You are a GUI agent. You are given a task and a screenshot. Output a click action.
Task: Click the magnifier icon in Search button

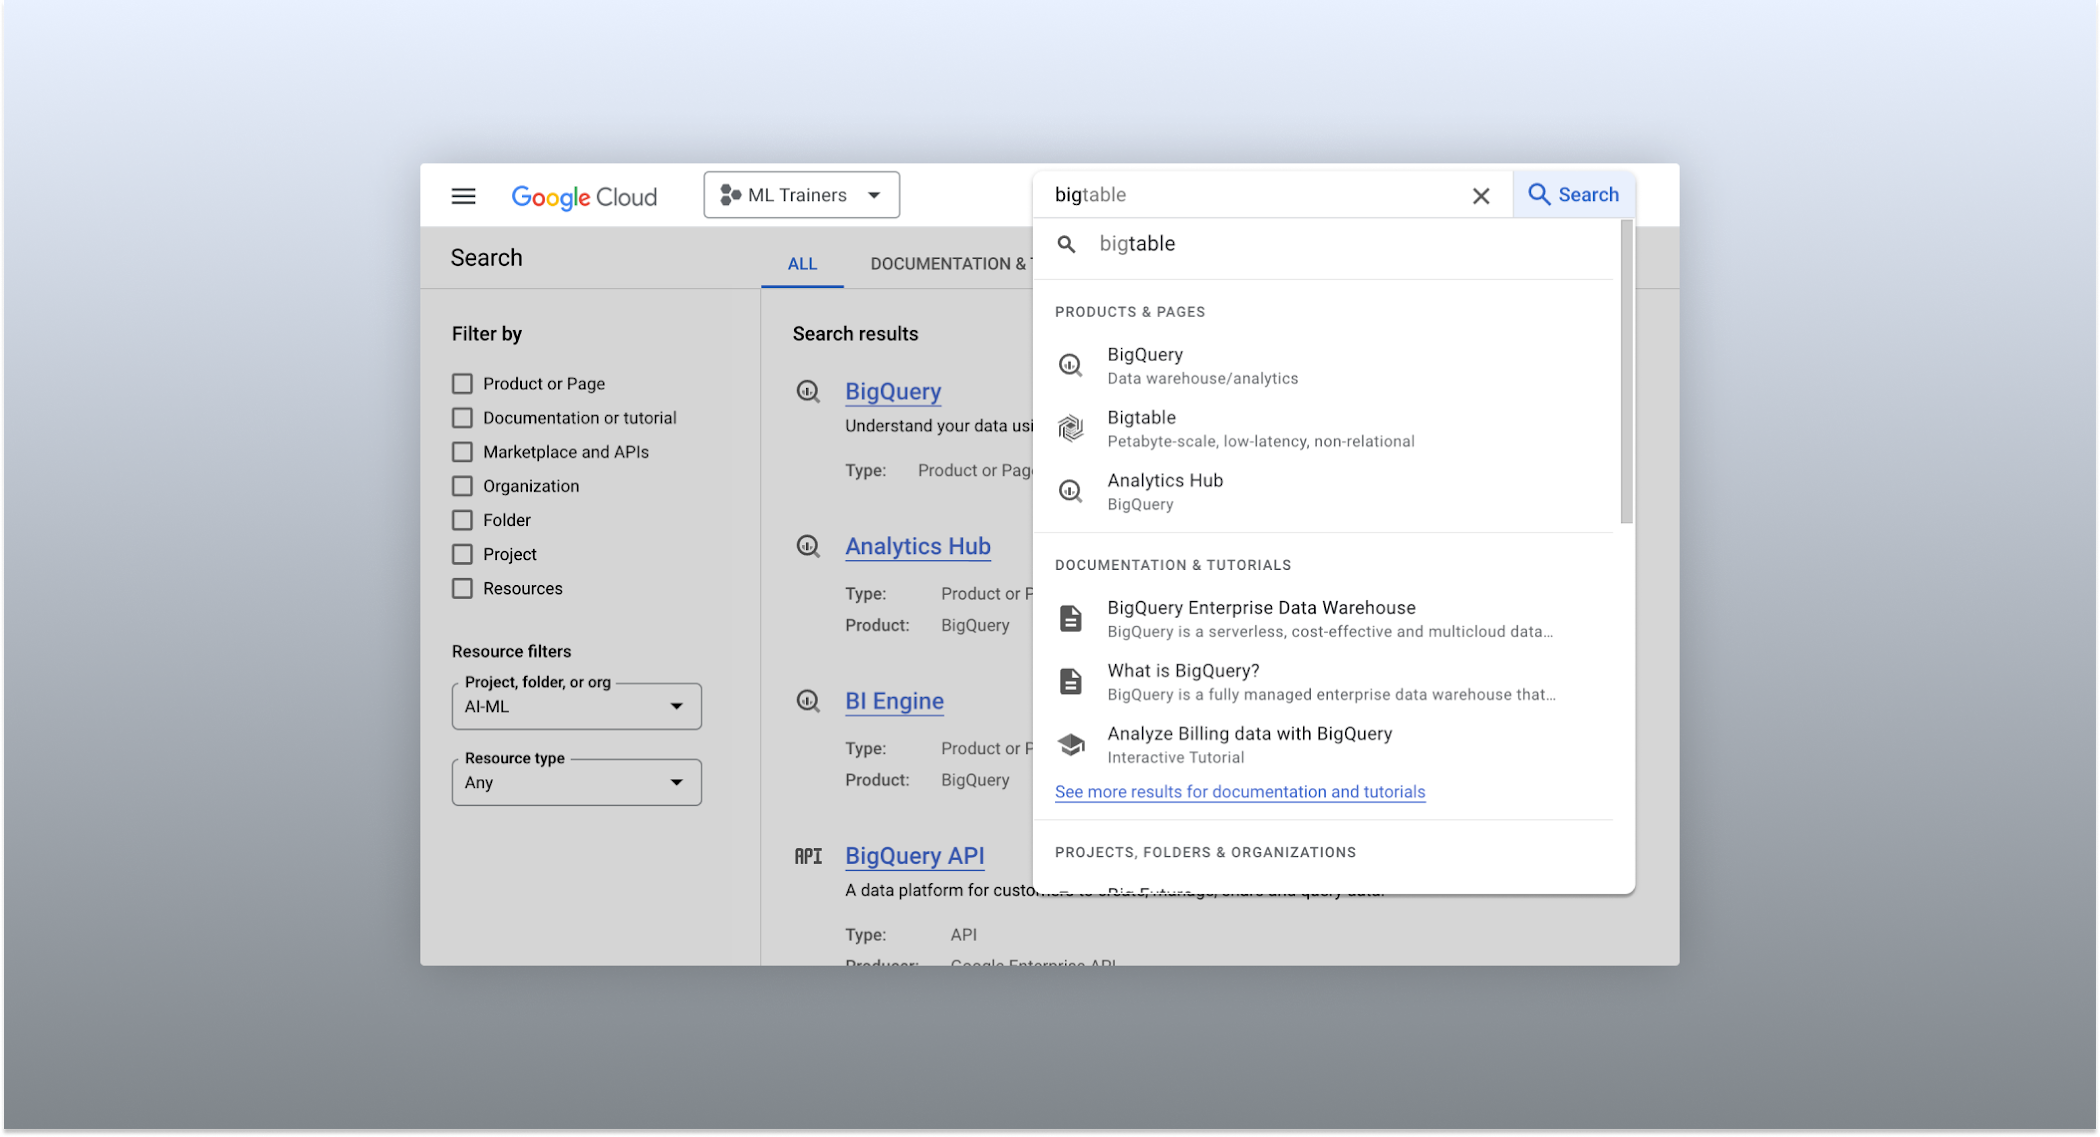[1539, 195]
